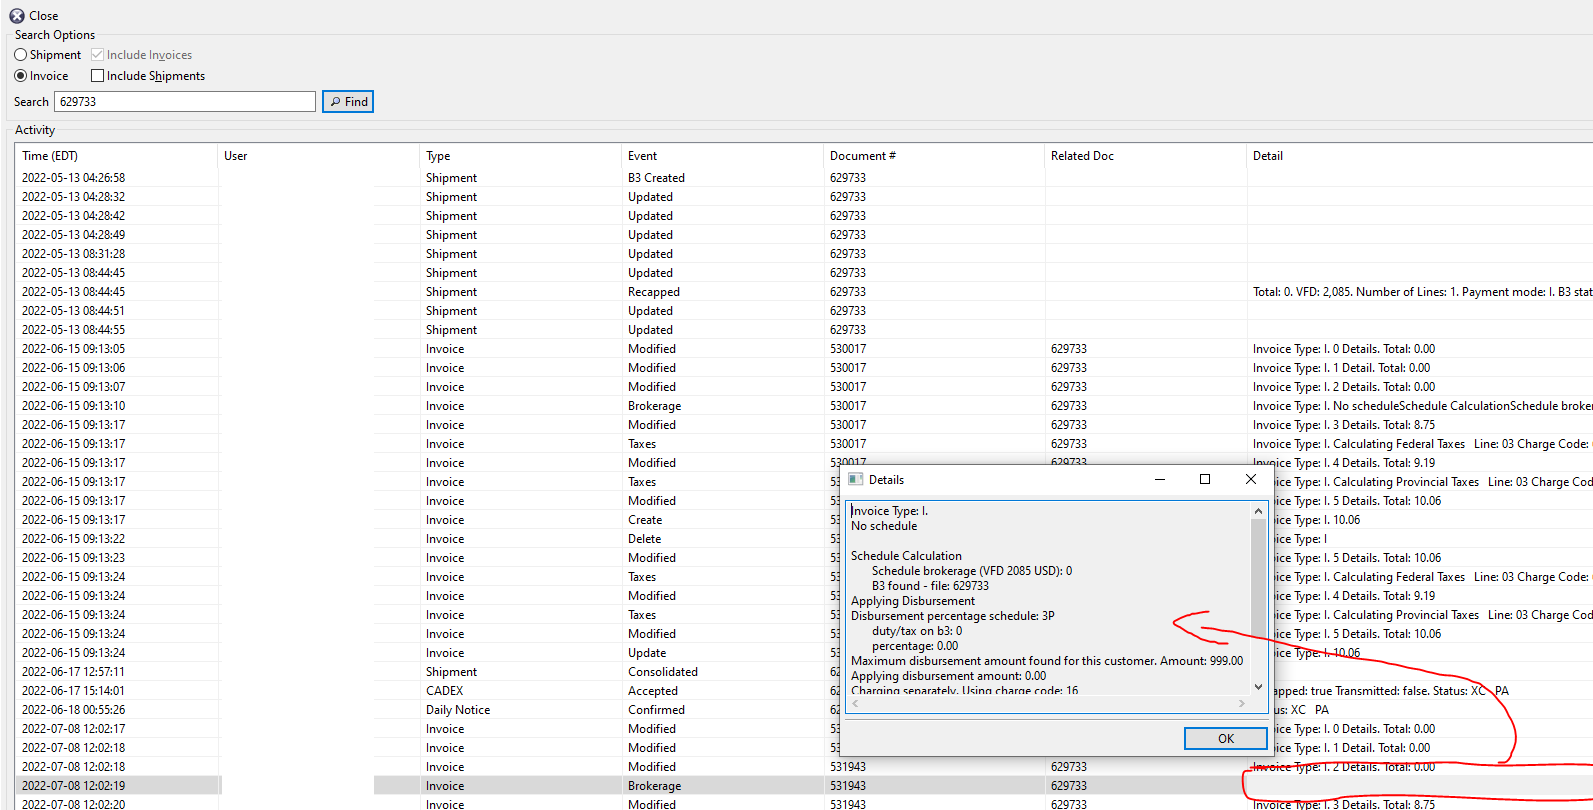Select the CADEX Accepted row

click(x=804, y=691)
